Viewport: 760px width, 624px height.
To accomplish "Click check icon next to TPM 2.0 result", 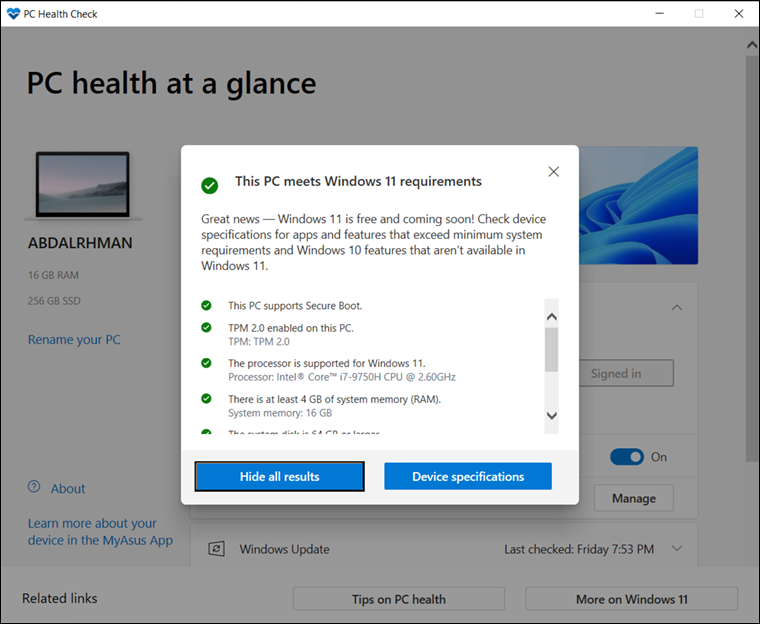I will 206,328.
